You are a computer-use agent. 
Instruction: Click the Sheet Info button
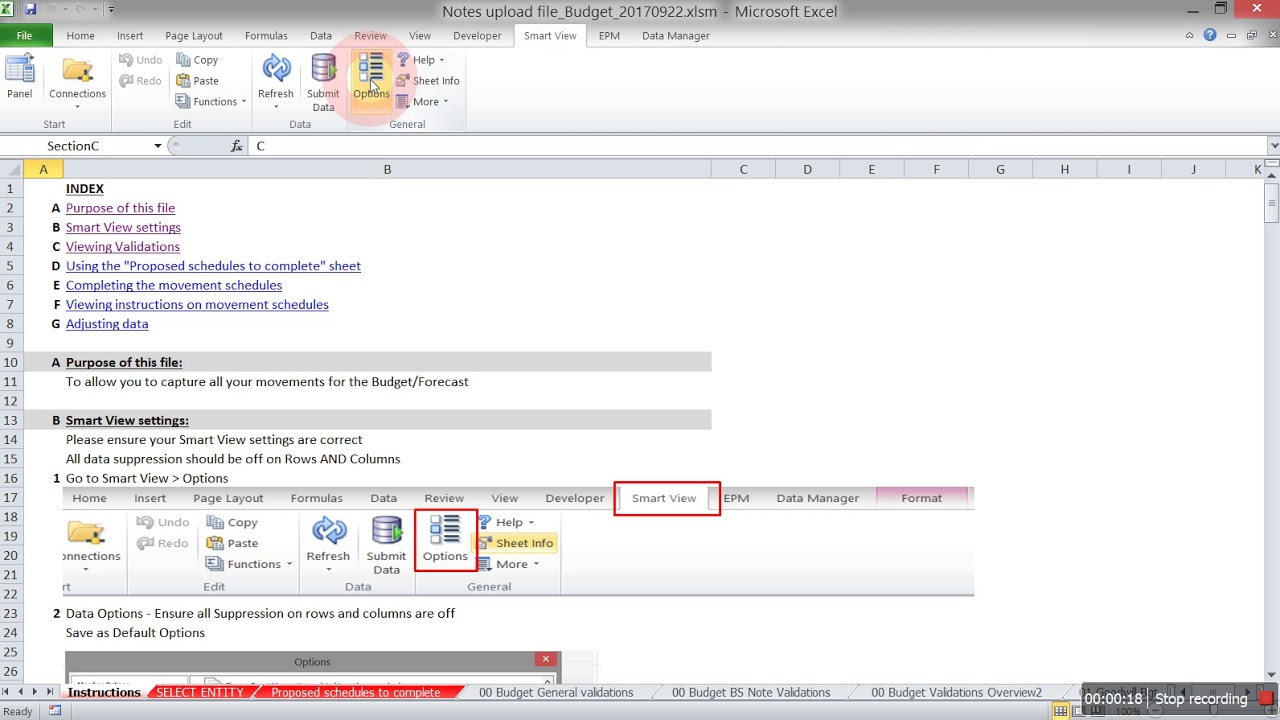pyautogui.click(x=428, y=81)
